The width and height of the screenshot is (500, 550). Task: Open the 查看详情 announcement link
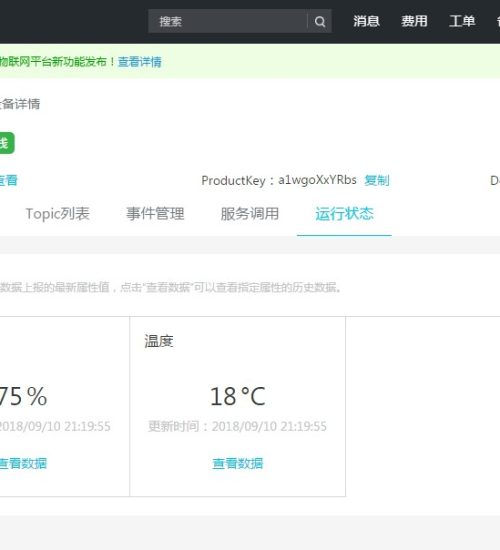[x=140, y=62]
